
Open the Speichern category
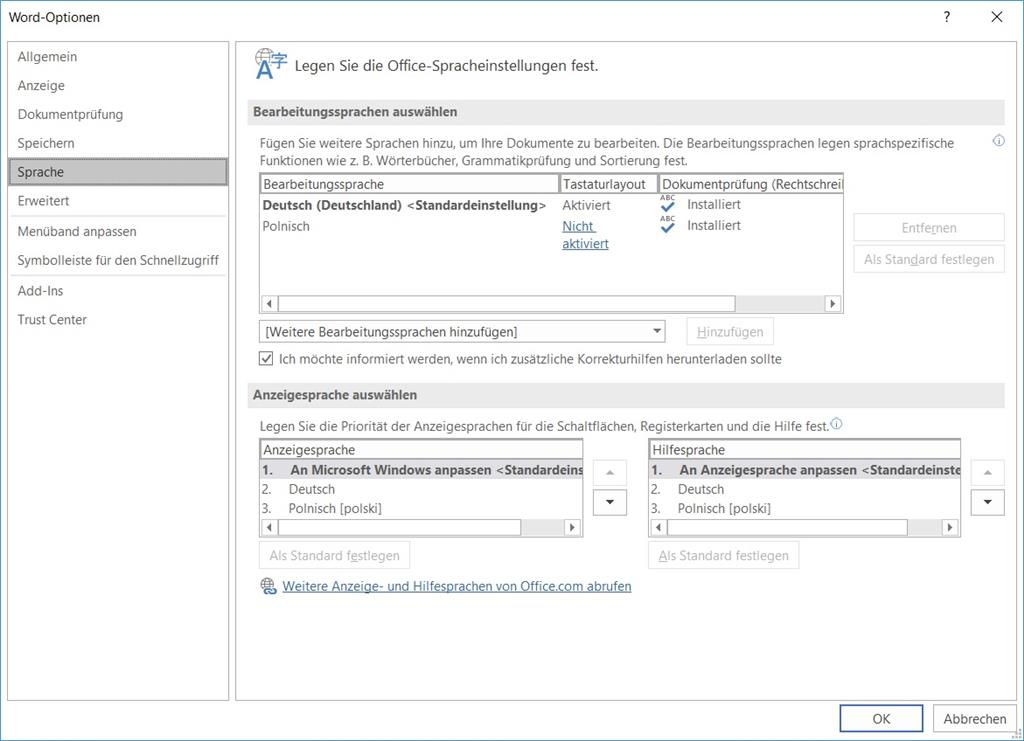[x=118, y=143]
